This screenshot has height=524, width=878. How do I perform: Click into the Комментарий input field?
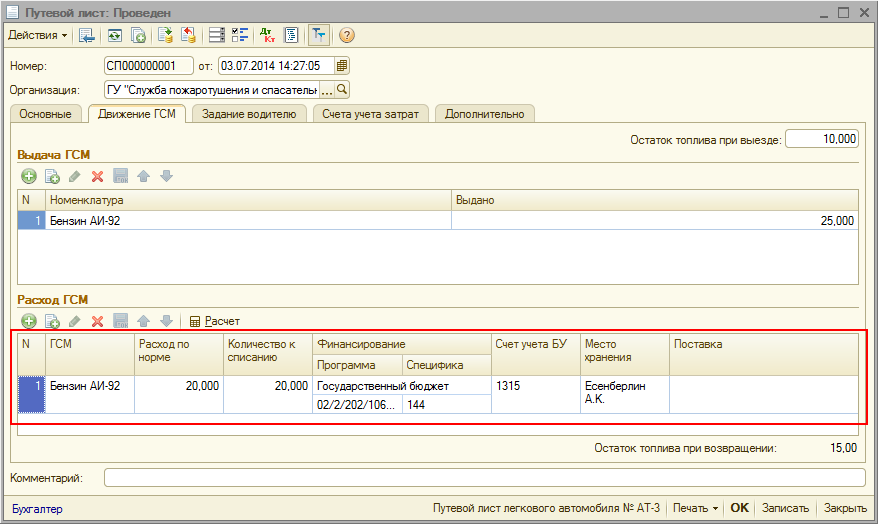(484, 478)
